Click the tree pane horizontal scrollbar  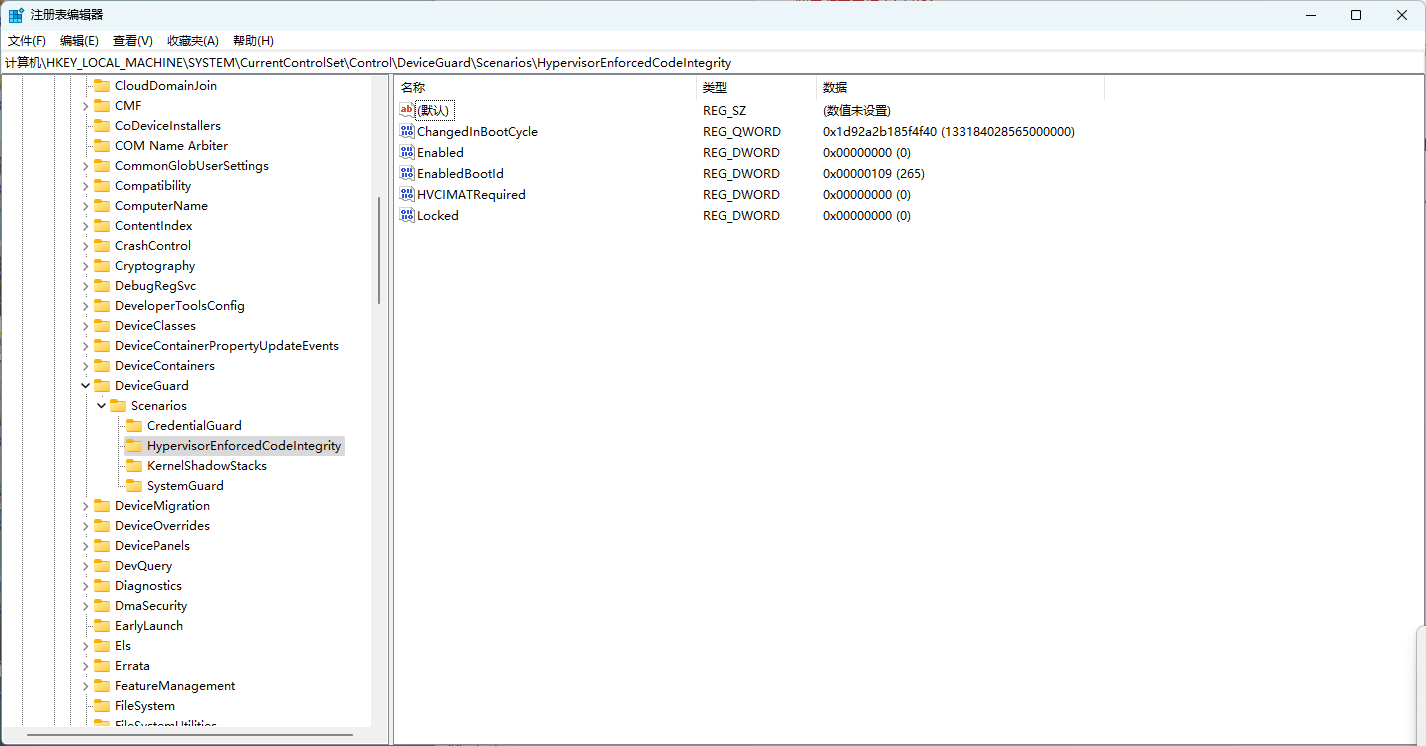coord(190,737)
